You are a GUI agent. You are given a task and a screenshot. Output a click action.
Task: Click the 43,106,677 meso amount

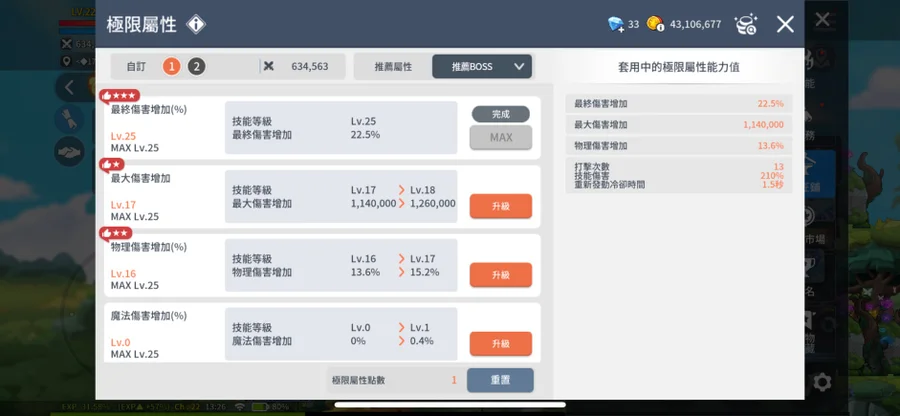[x=695, y=24]
